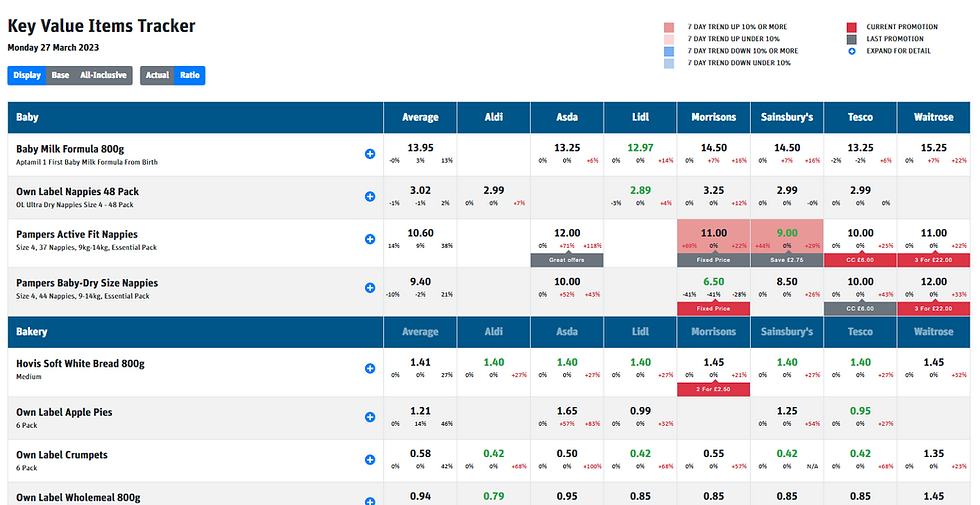
Task: Click the Bakery section Tesco column header
Action: click(x=860, y=332)
